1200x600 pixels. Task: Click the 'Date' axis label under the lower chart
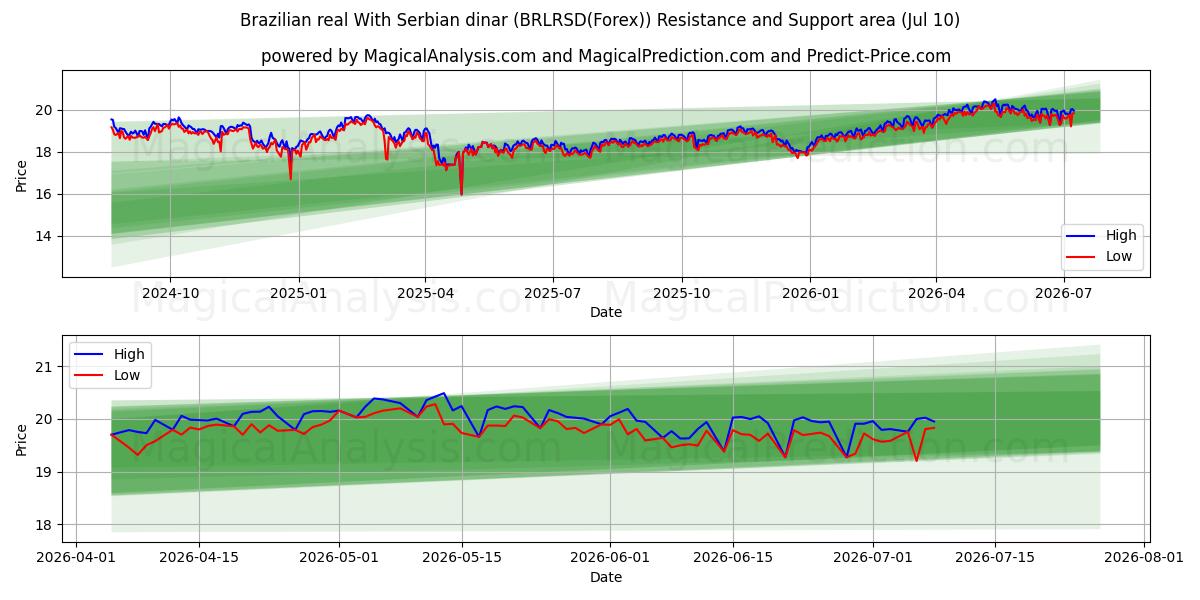click(x=606, y=577)
